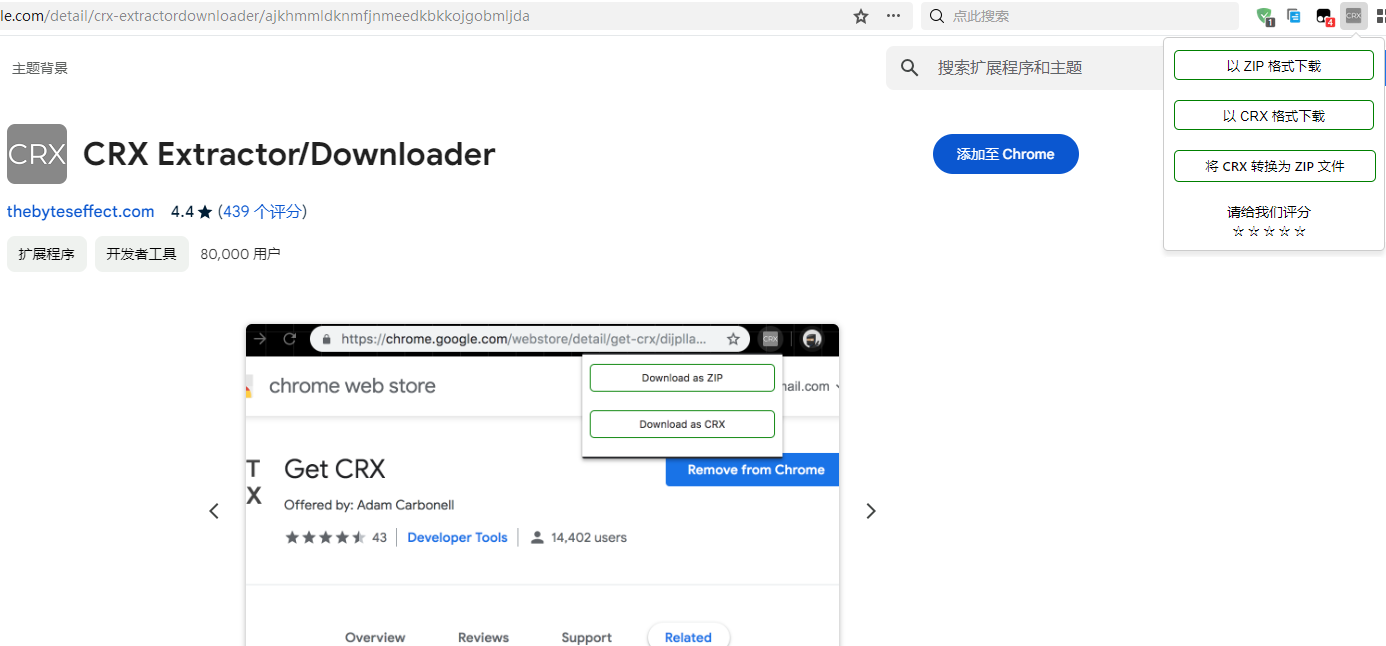Open the black extension icon with red badge
The height and width of the screenshot is (646, 1386).
(1324, 17)
